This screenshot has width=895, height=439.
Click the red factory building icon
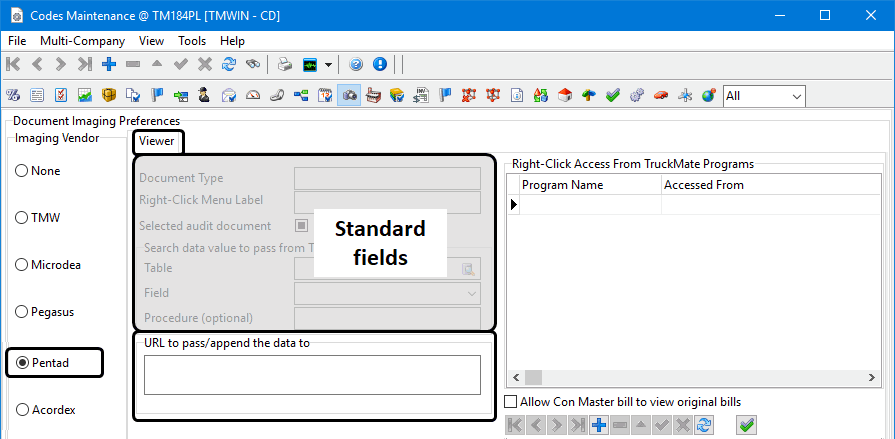373,96
